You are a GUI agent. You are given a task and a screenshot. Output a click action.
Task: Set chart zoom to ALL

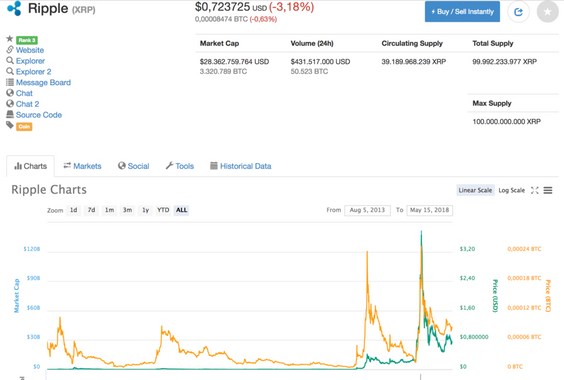click(x=181, y=210)
